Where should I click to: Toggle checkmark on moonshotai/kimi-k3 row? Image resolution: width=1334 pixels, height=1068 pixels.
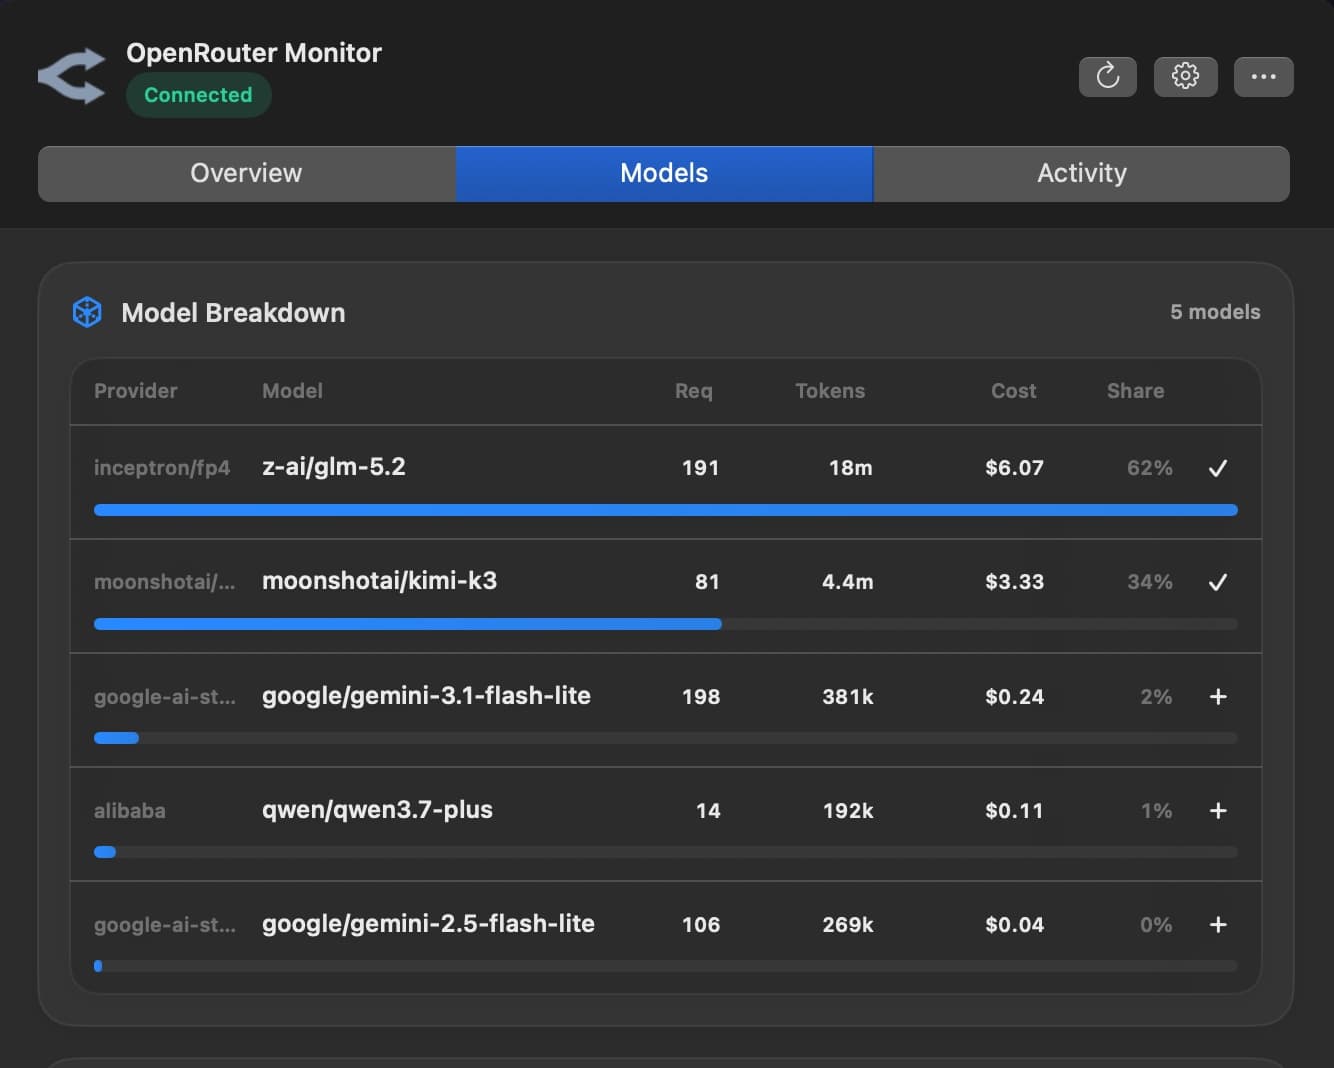[x=1217, y=582]
